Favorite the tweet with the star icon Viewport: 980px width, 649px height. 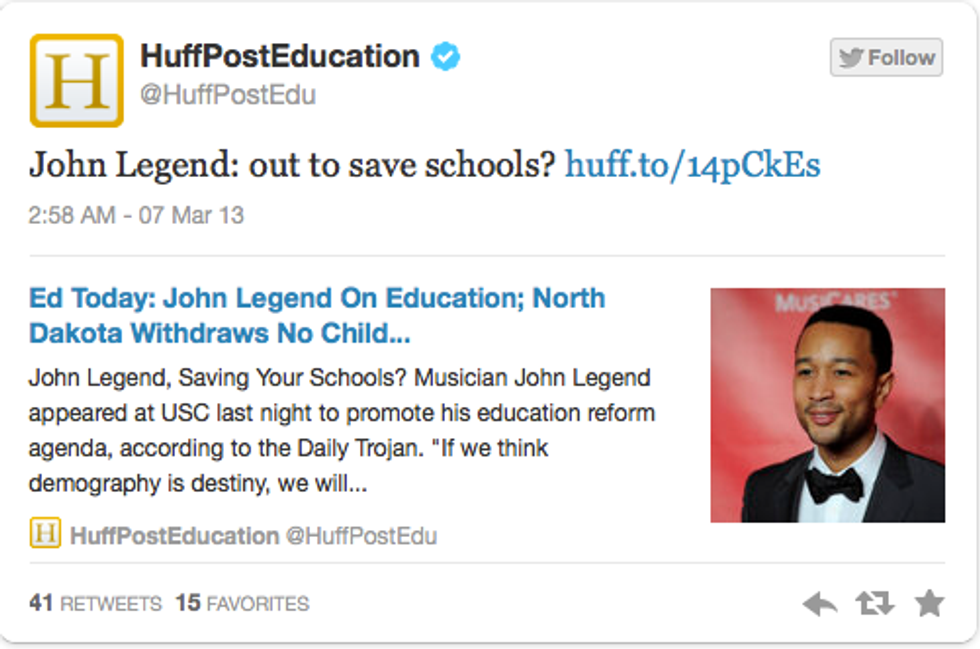929,602
